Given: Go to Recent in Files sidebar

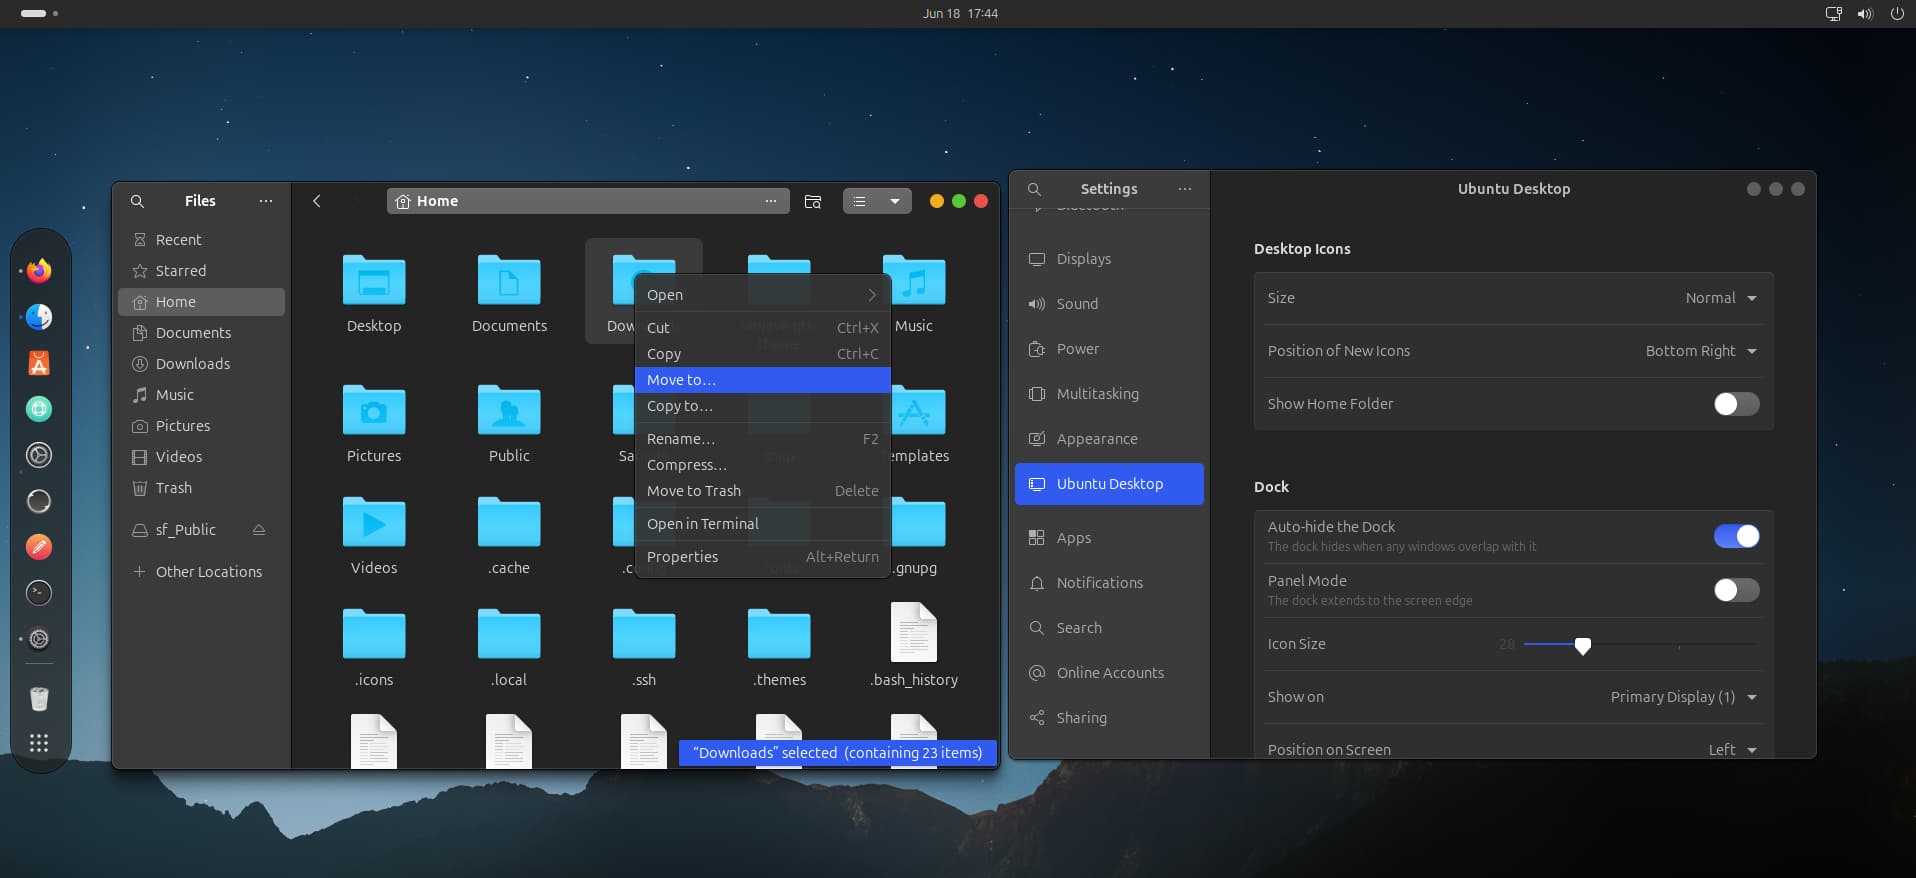Looking at the screenshot, I should [201, 240].
